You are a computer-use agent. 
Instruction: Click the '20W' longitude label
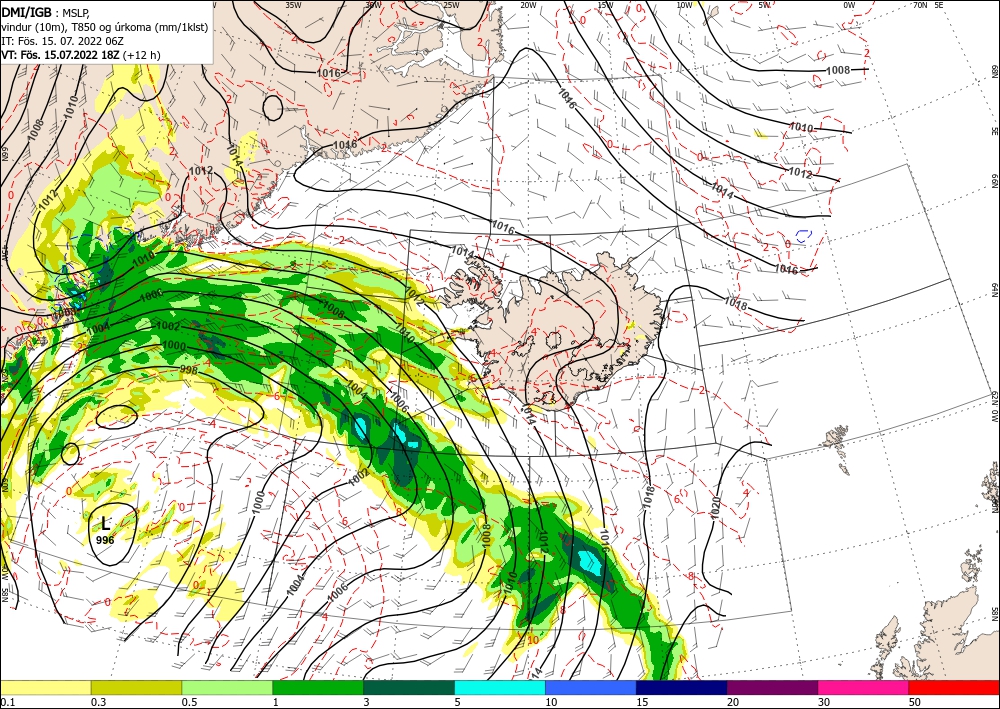tap(528, 5)
